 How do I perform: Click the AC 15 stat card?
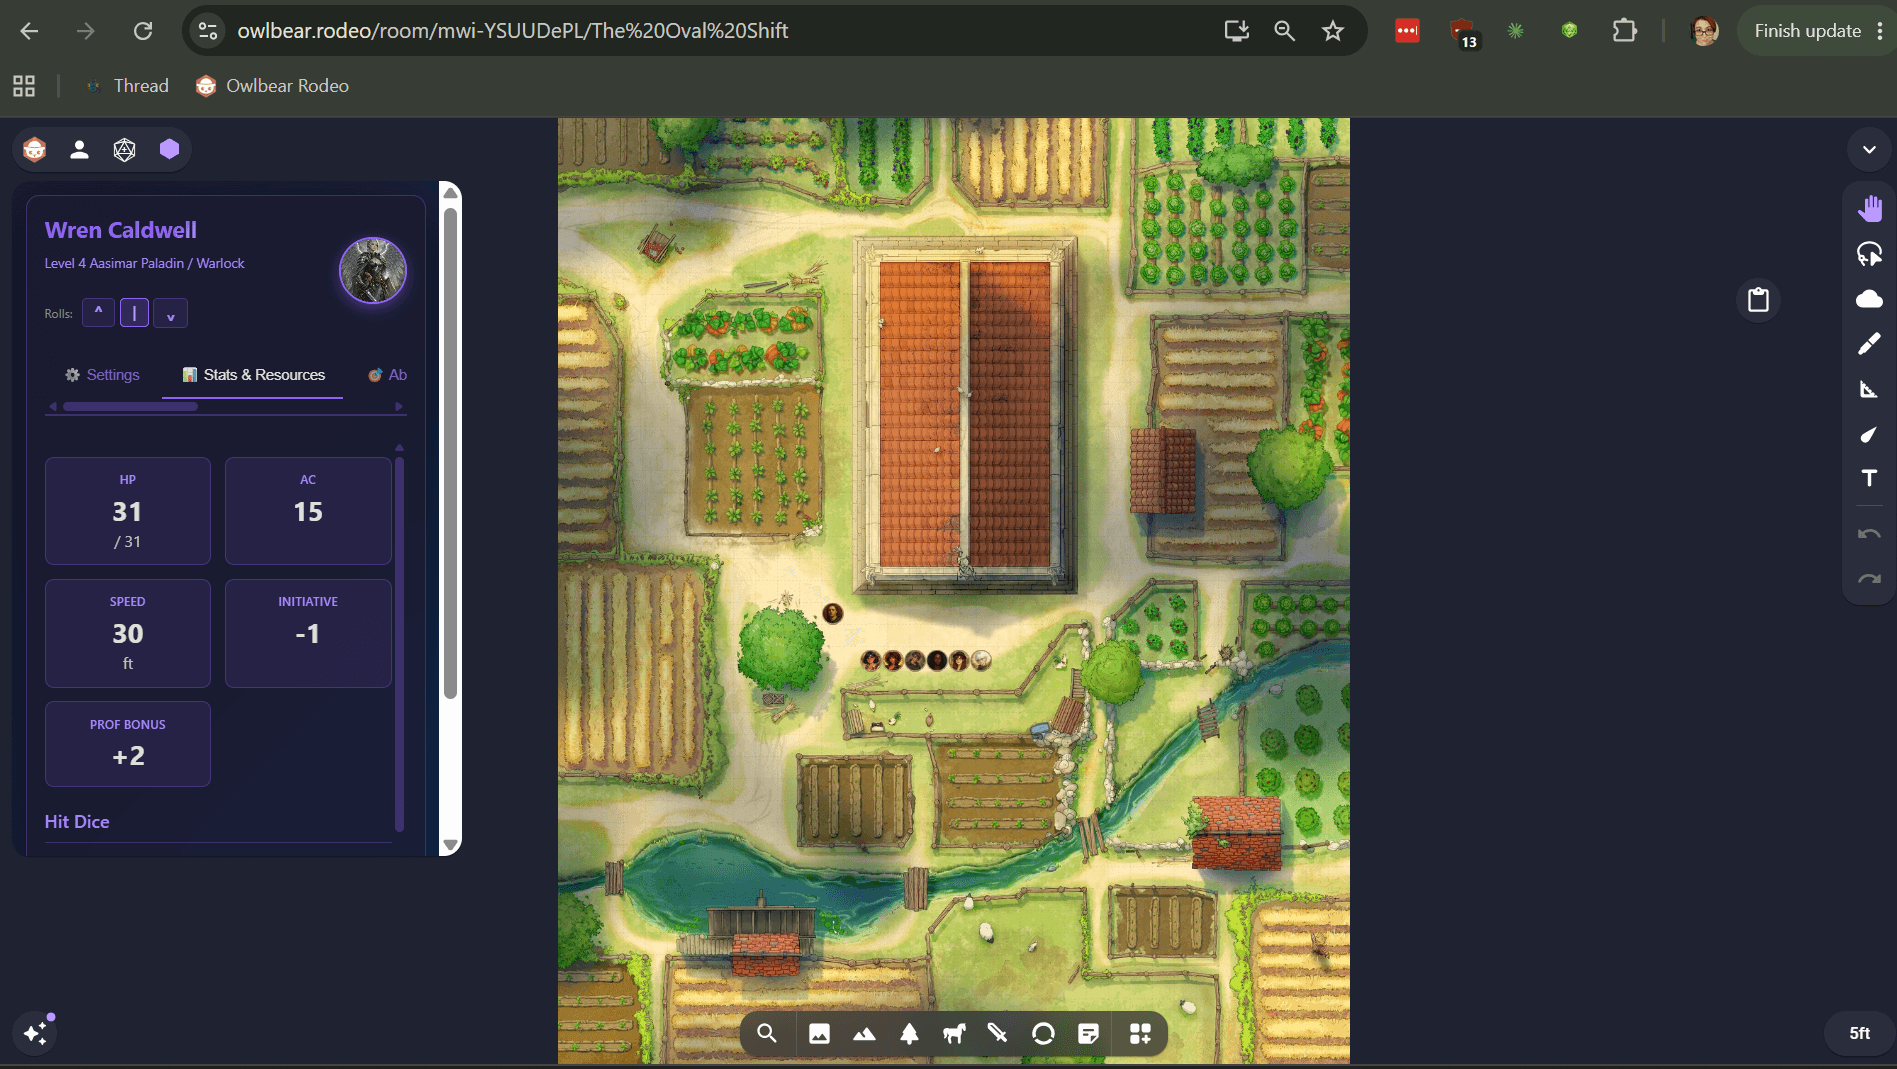[308, 511]
